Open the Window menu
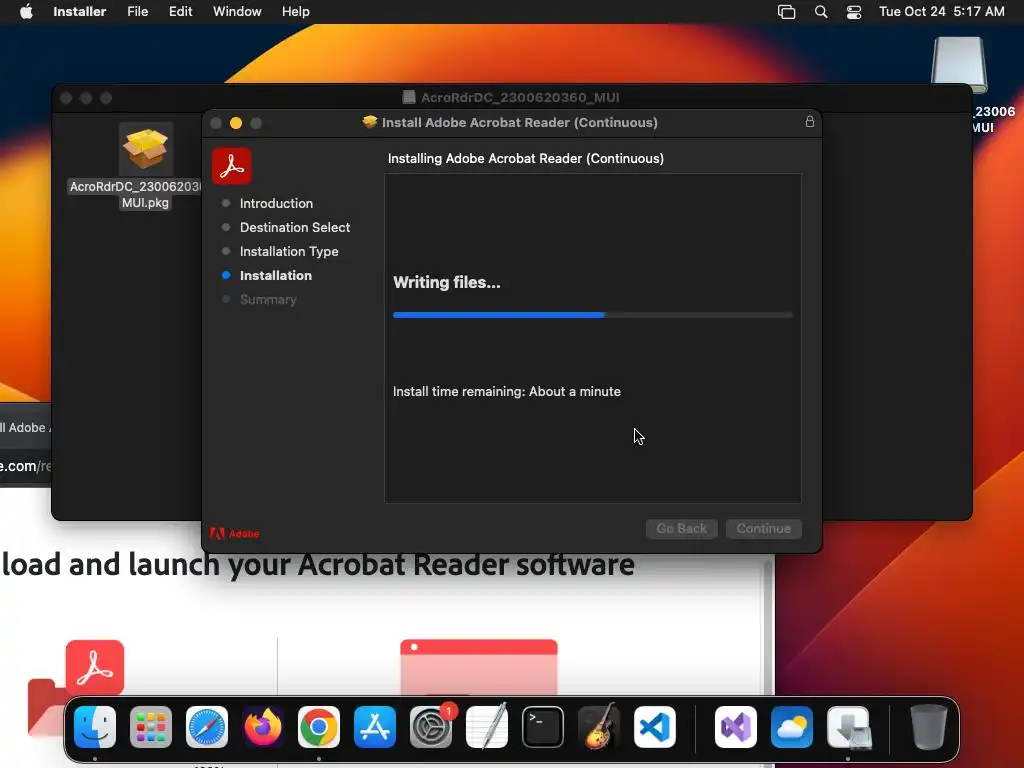Viewport: 1024px width, 768px height. point(237,11)
